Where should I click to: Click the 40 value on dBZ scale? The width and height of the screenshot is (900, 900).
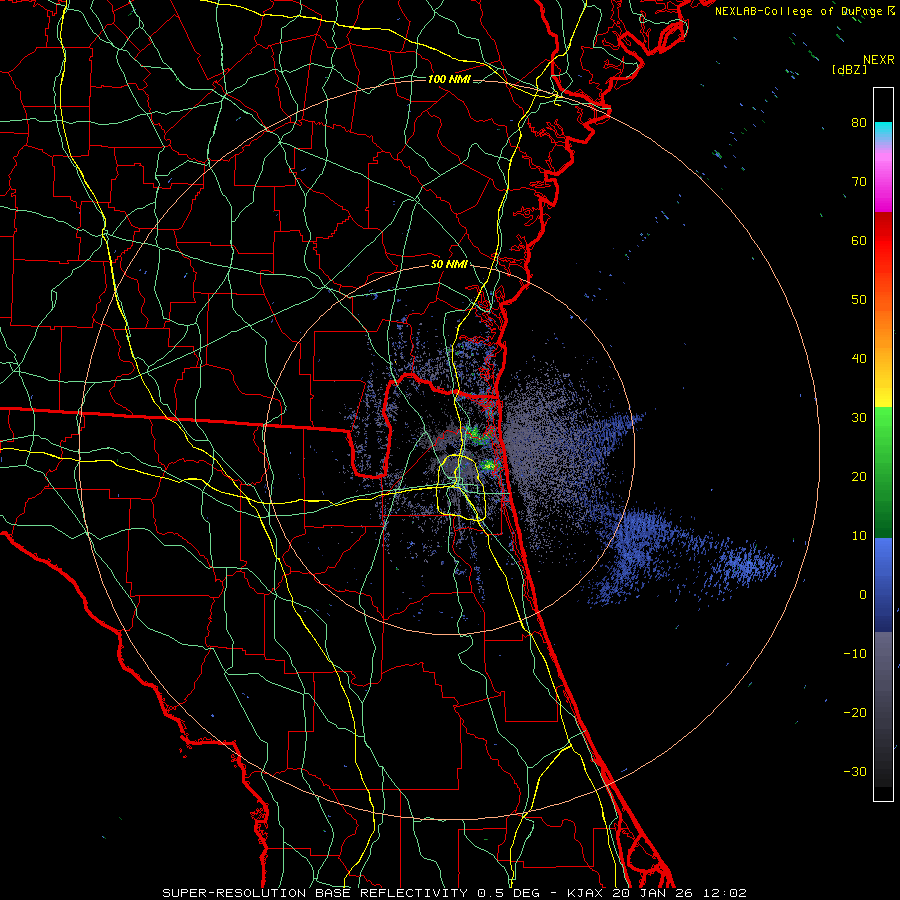(859, 359)
